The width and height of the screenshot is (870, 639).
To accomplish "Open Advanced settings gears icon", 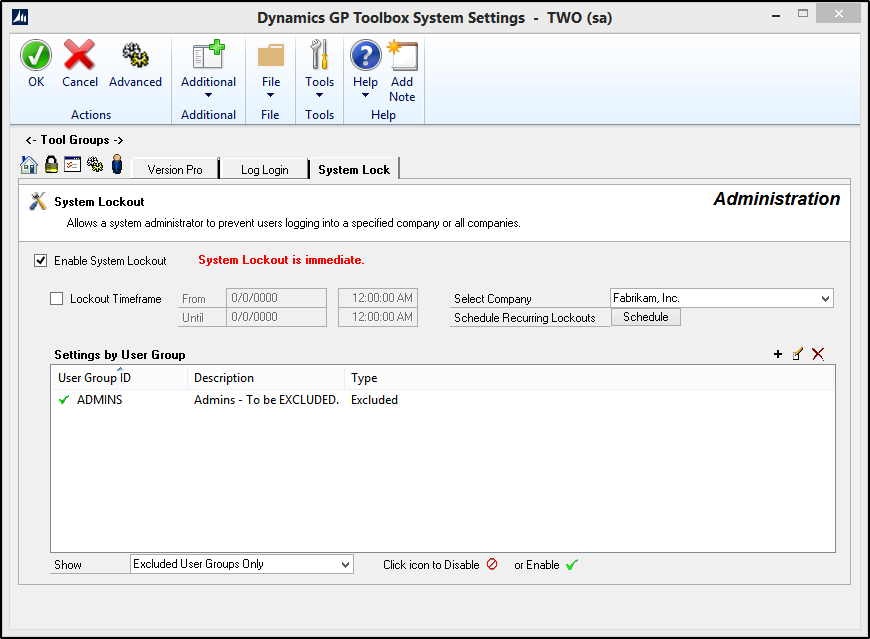I will coord(135,55).
